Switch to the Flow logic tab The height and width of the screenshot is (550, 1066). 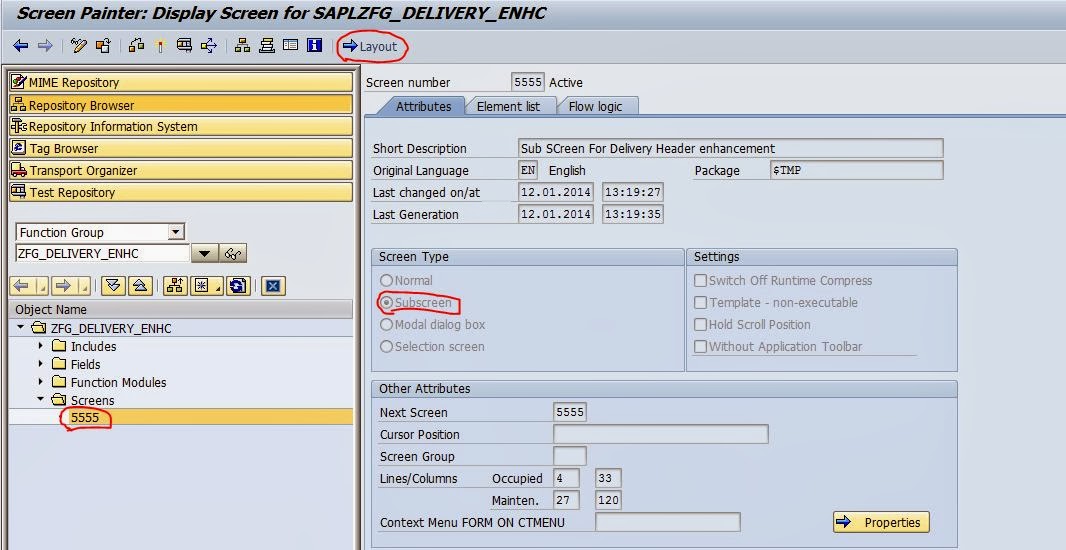(x=596, y=106)
